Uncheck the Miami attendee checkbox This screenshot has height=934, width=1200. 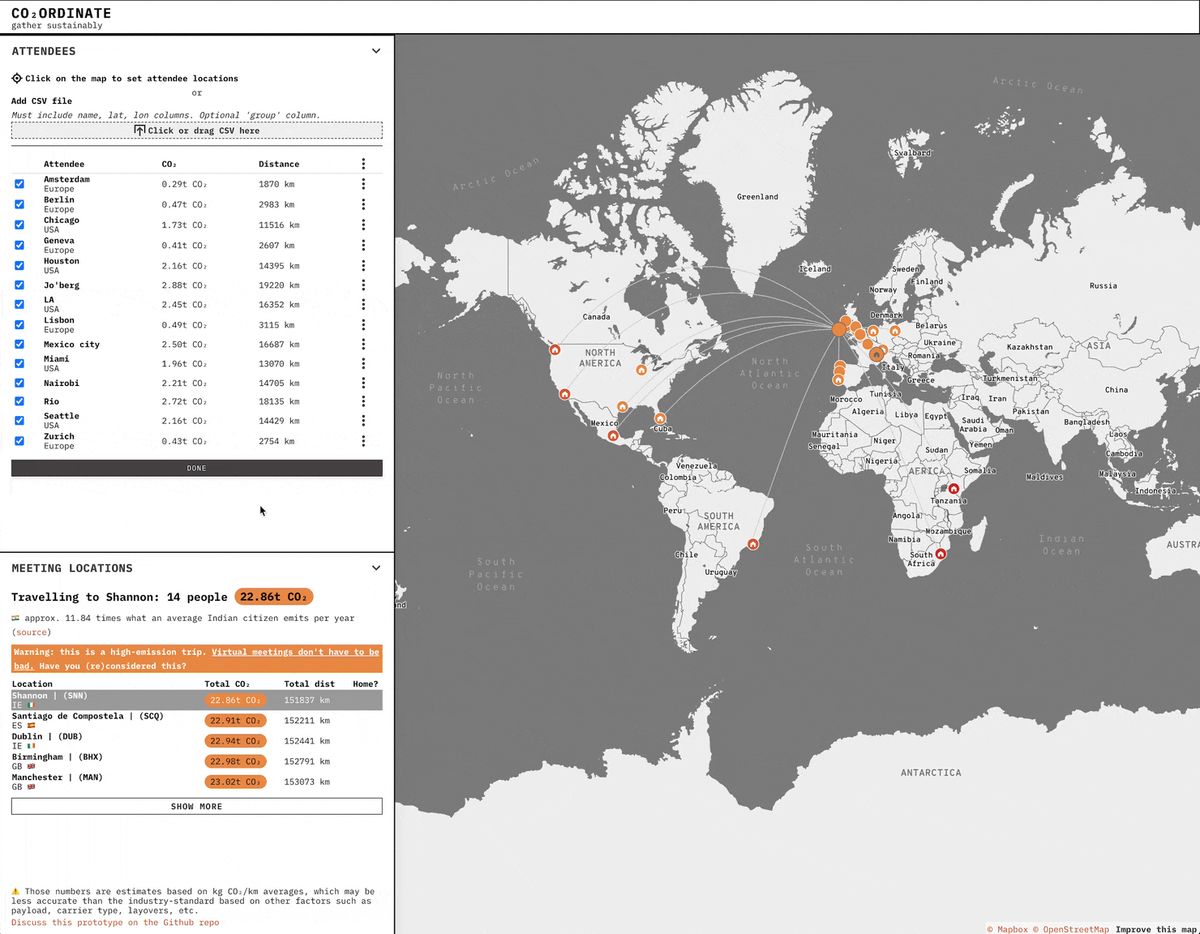coord(19,364)
